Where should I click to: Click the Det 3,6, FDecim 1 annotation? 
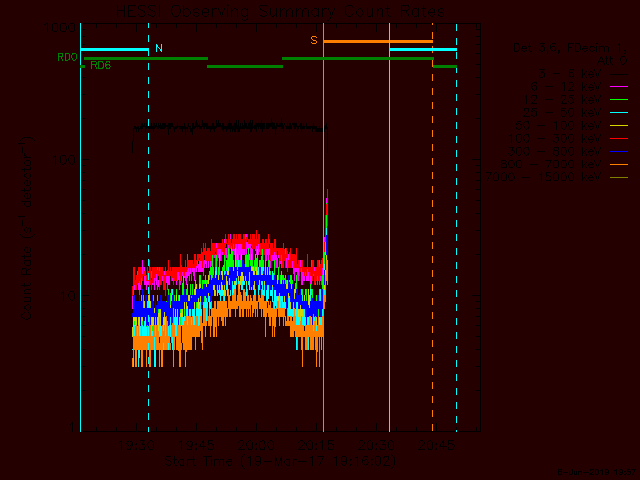tap(570, 48)
